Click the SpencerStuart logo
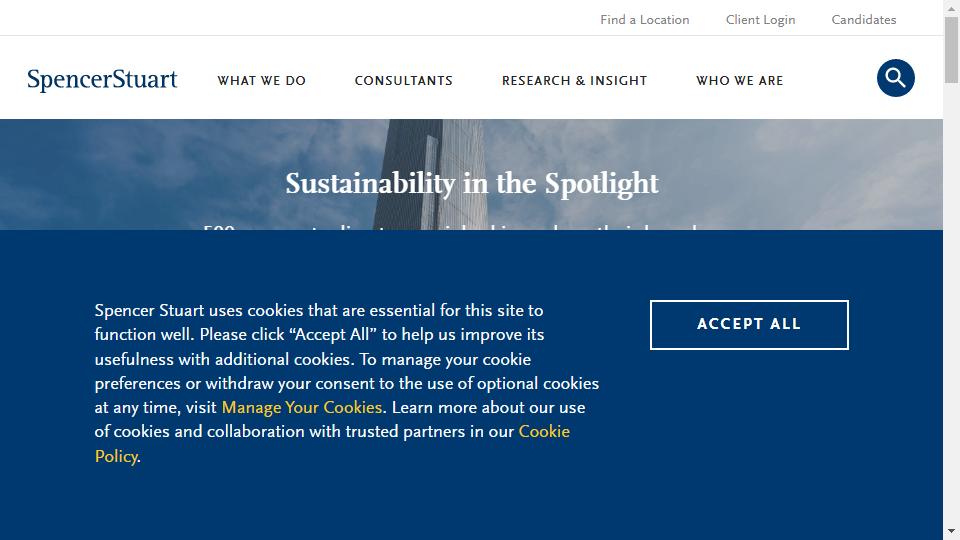The image size is (960, 540). pos(102,80)
